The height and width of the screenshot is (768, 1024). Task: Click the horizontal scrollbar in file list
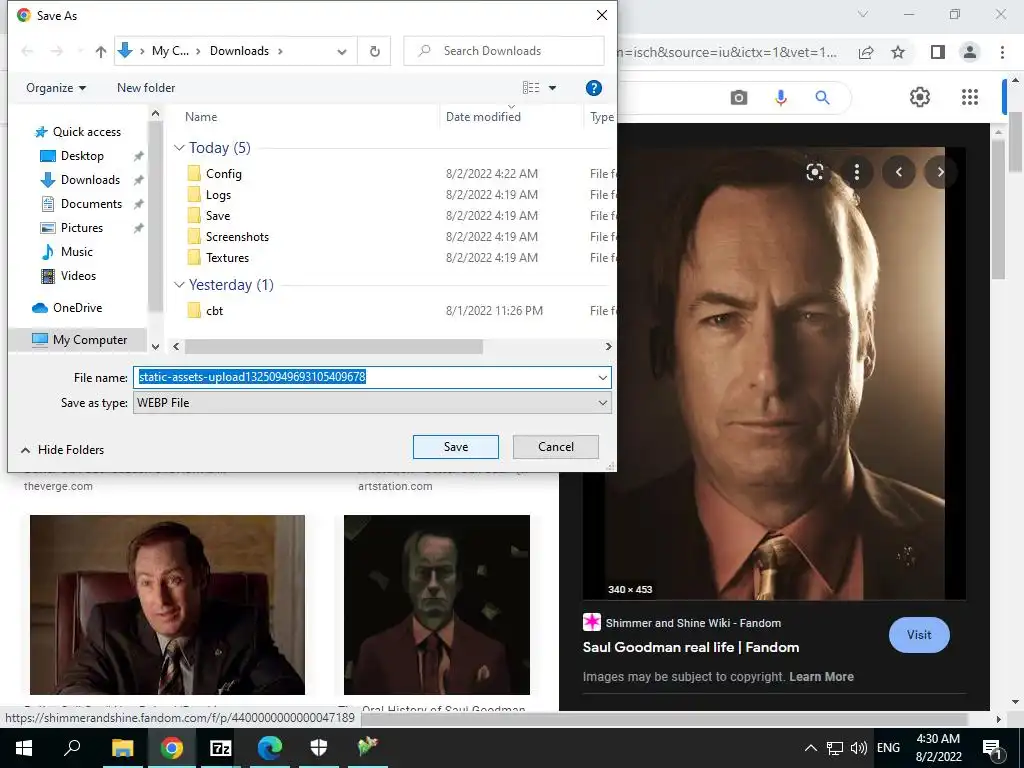(334, 347)
